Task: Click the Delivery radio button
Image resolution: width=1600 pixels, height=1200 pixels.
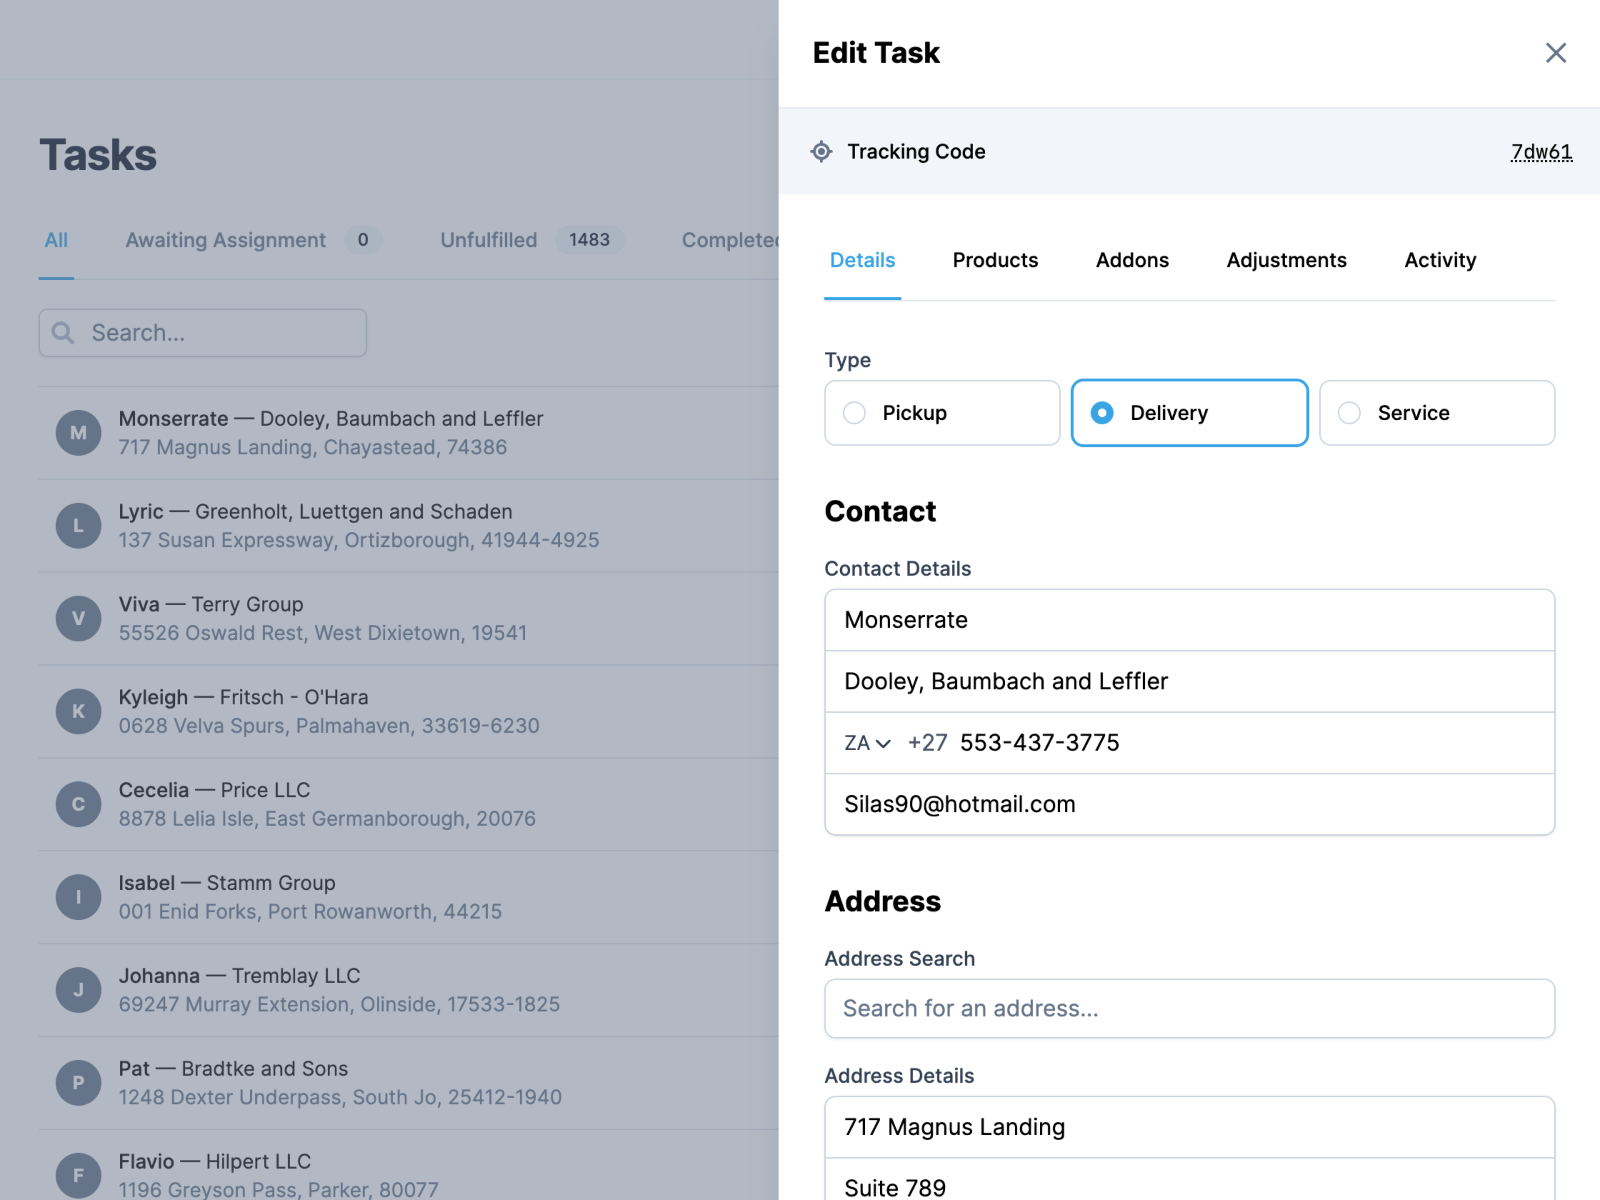Action: 1102,412
